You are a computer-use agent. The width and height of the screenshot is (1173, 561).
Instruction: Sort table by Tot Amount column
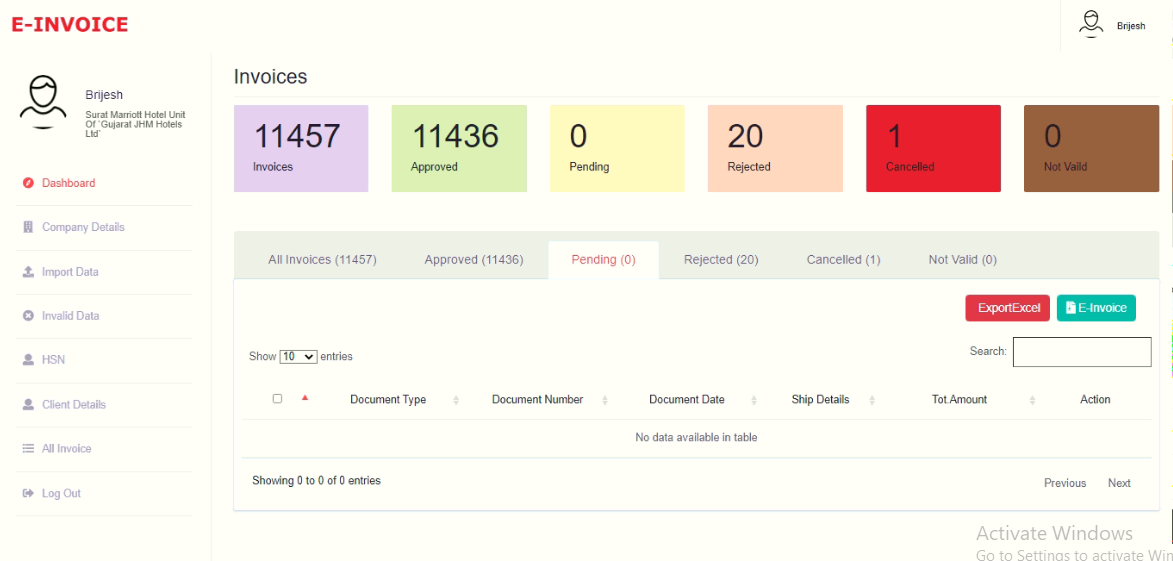click(x=959, y=400)
